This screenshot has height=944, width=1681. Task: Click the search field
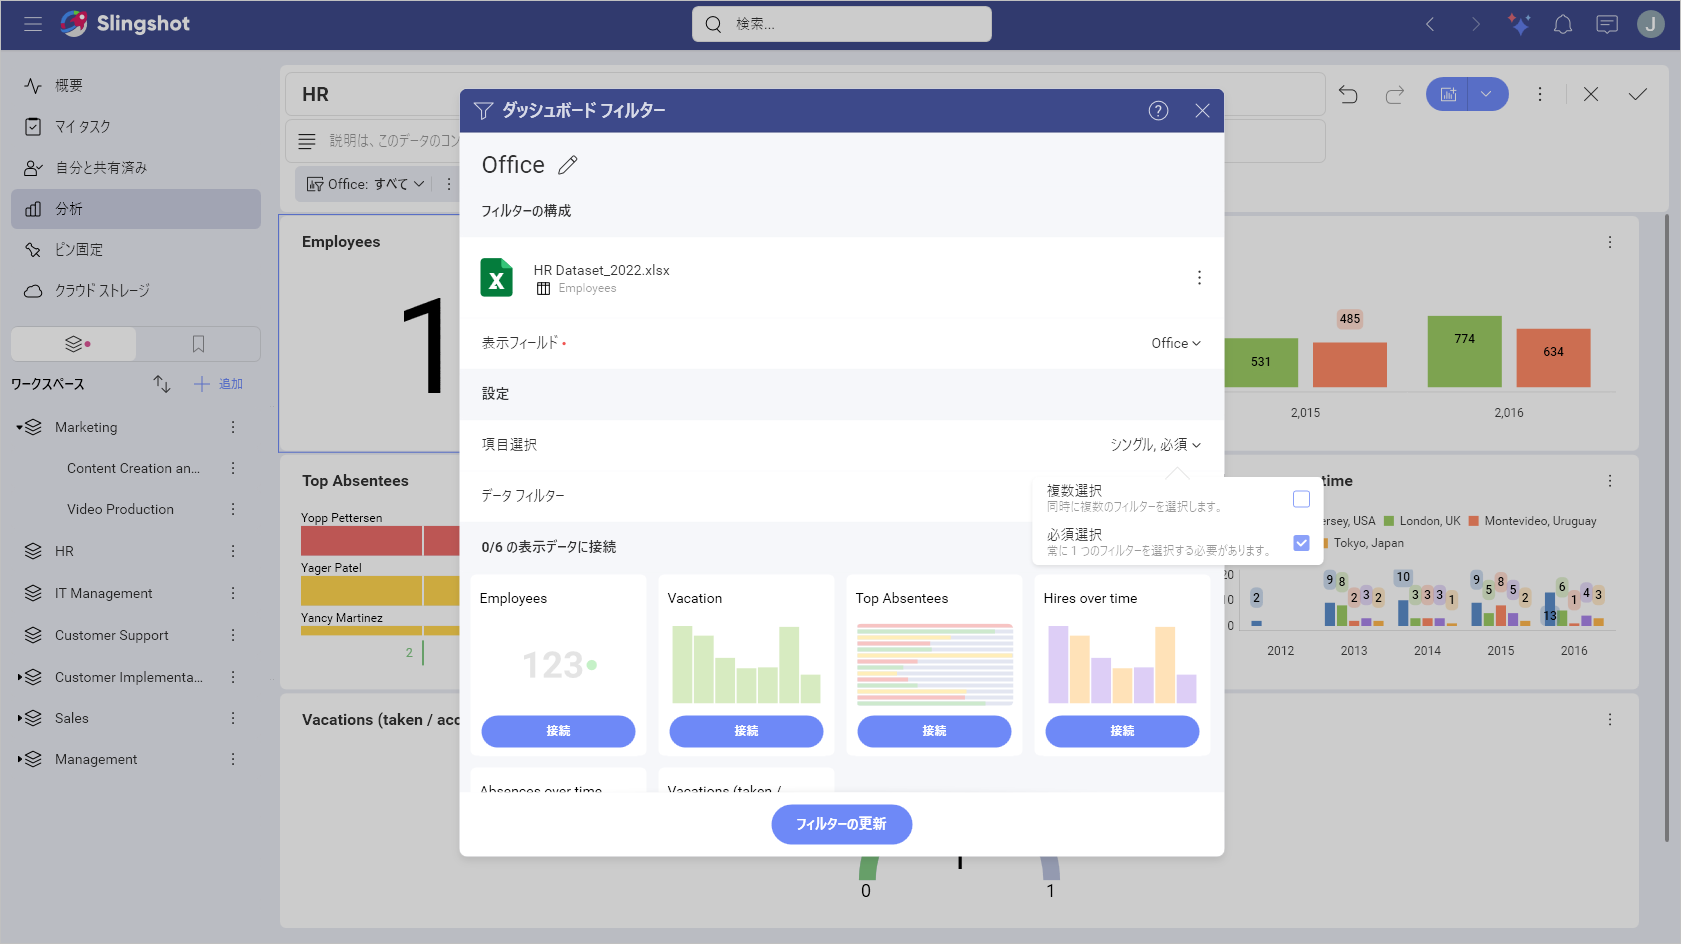click(842, 24)
